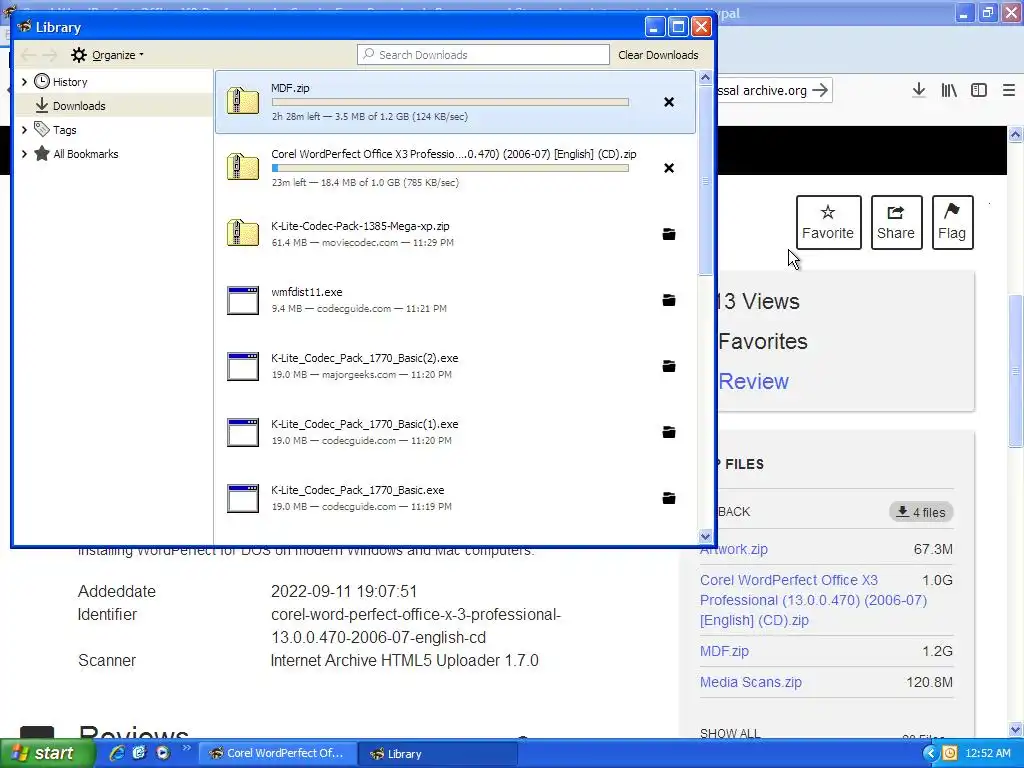Cancel the Corel WordPerfect Office X3 zip download

pyautogui.click(x=669, y=168)
